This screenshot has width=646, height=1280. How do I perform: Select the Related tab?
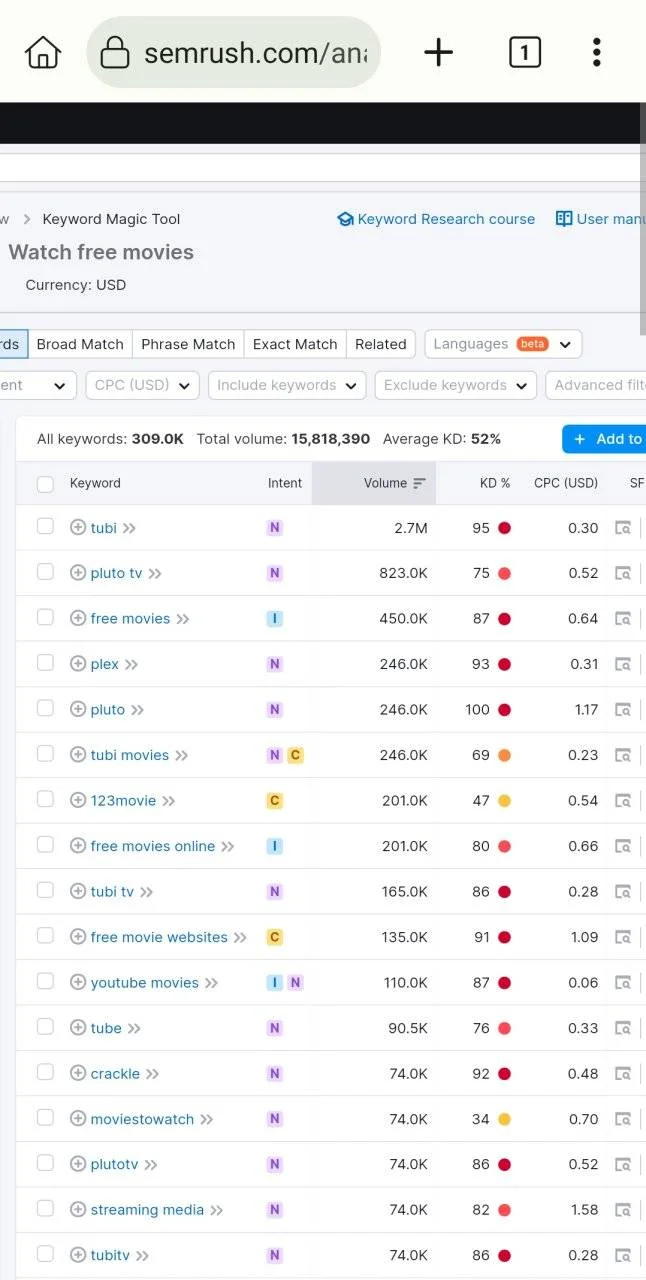381,344
